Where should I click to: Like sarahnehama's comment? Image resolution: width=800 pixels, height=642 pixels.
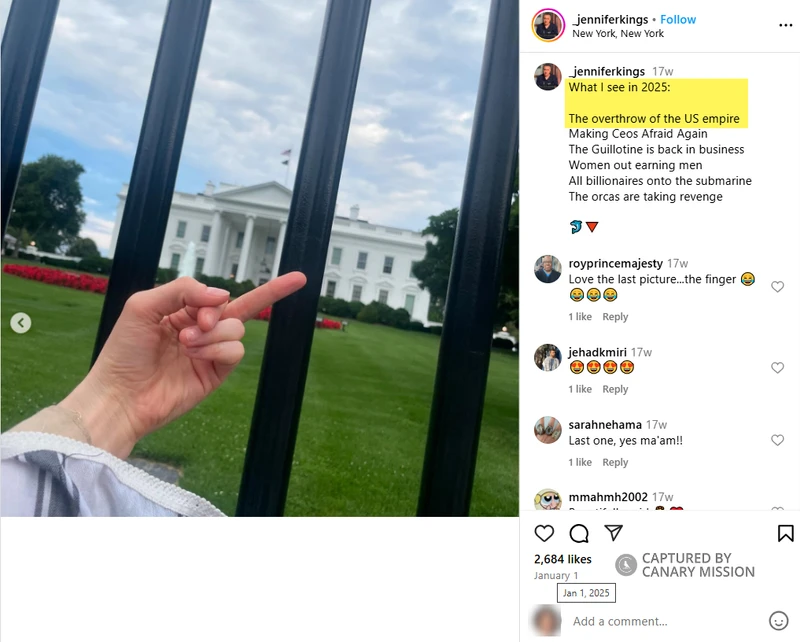pos(778,440)
